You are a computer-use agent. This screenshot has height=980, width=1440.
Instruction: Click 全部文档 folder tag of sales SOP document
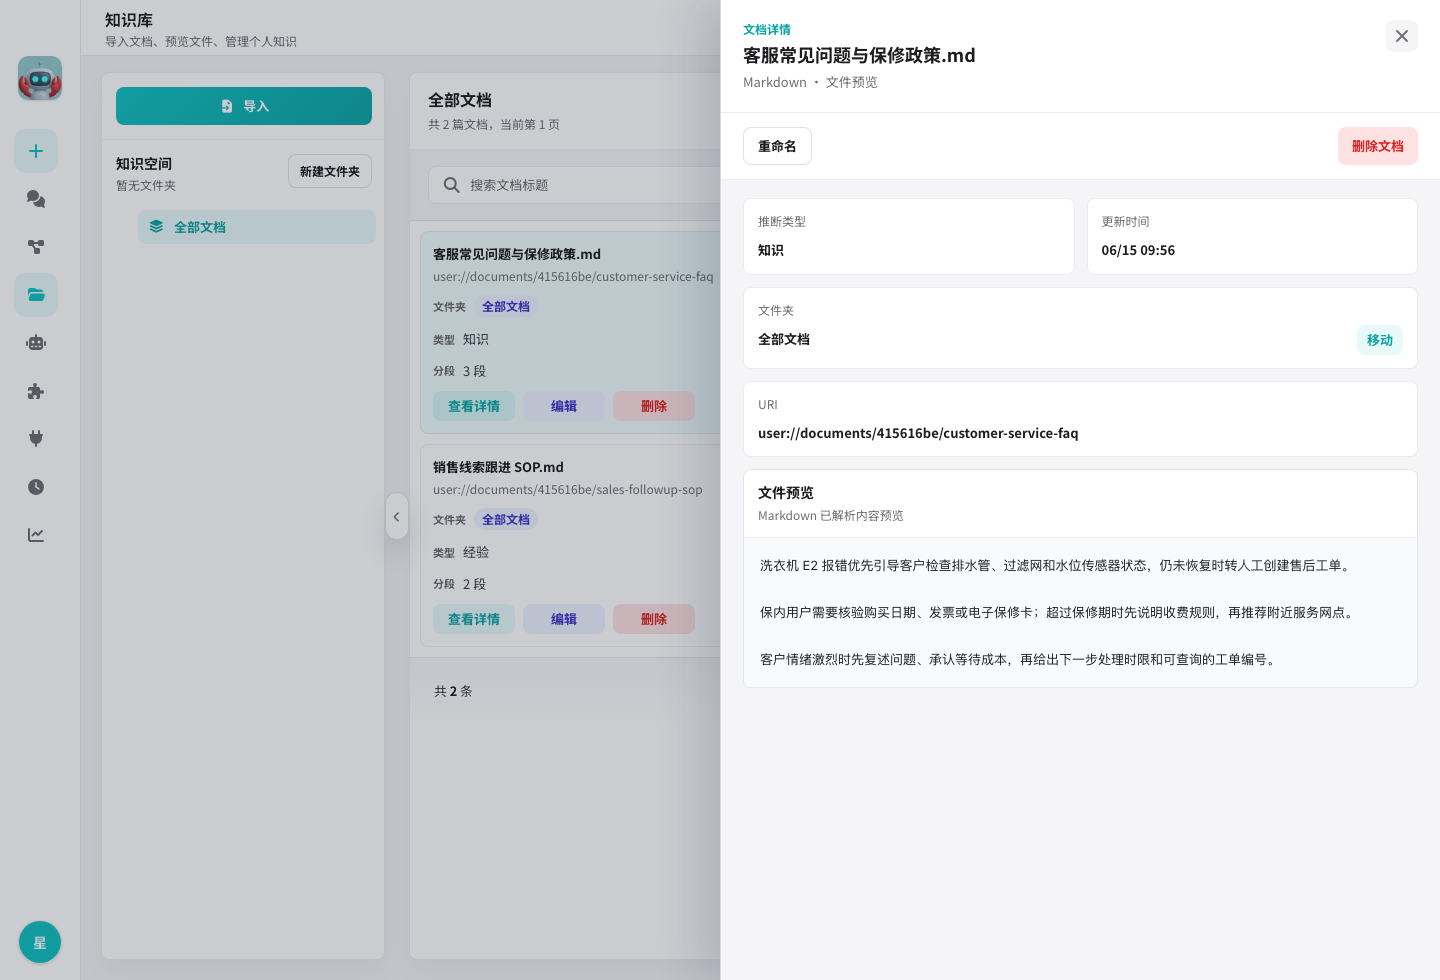[x=506, y=520]
